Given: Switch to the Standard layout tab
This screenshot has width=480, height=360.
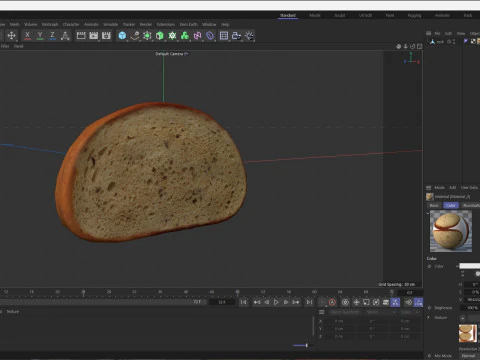Looking at the screenshot, I should [x=288, y=15].
